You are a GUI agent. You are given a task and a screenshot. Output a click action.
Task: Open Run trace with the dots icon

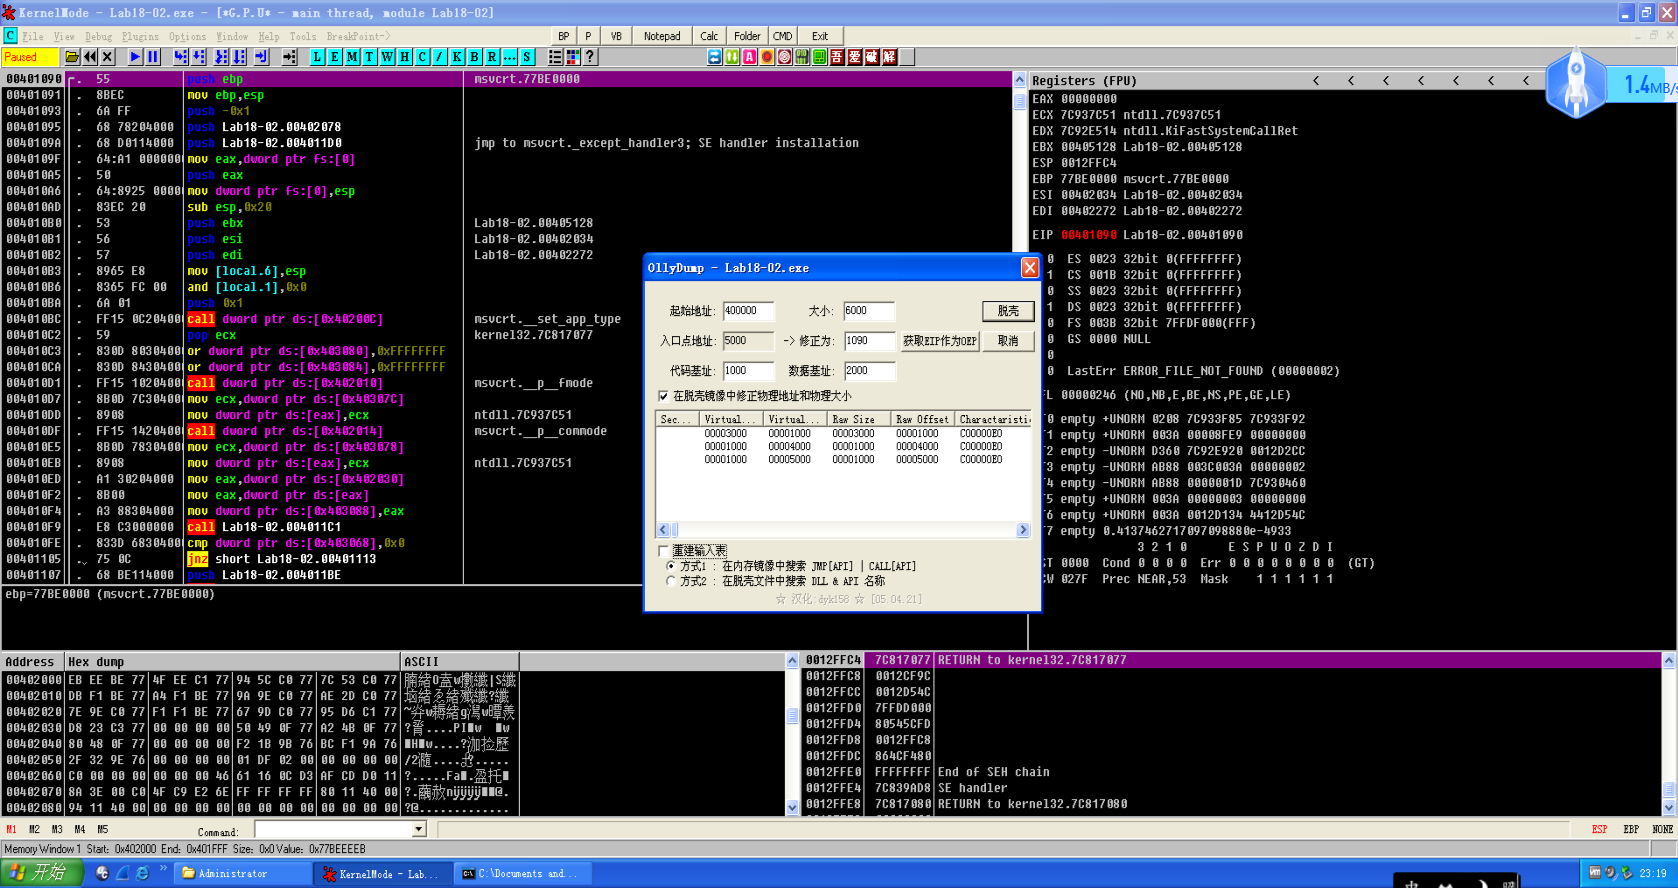510,57
